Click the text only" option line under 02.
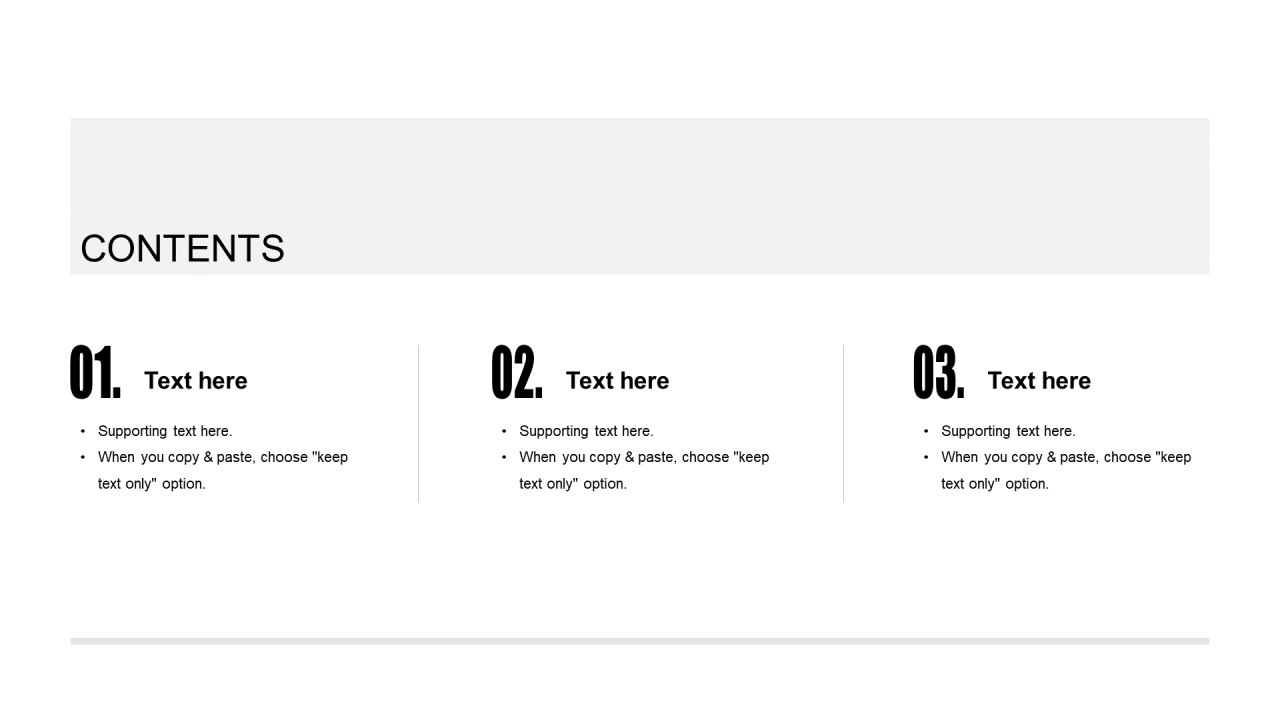Viewport: 1280px width, 720px height. [573, 484]
